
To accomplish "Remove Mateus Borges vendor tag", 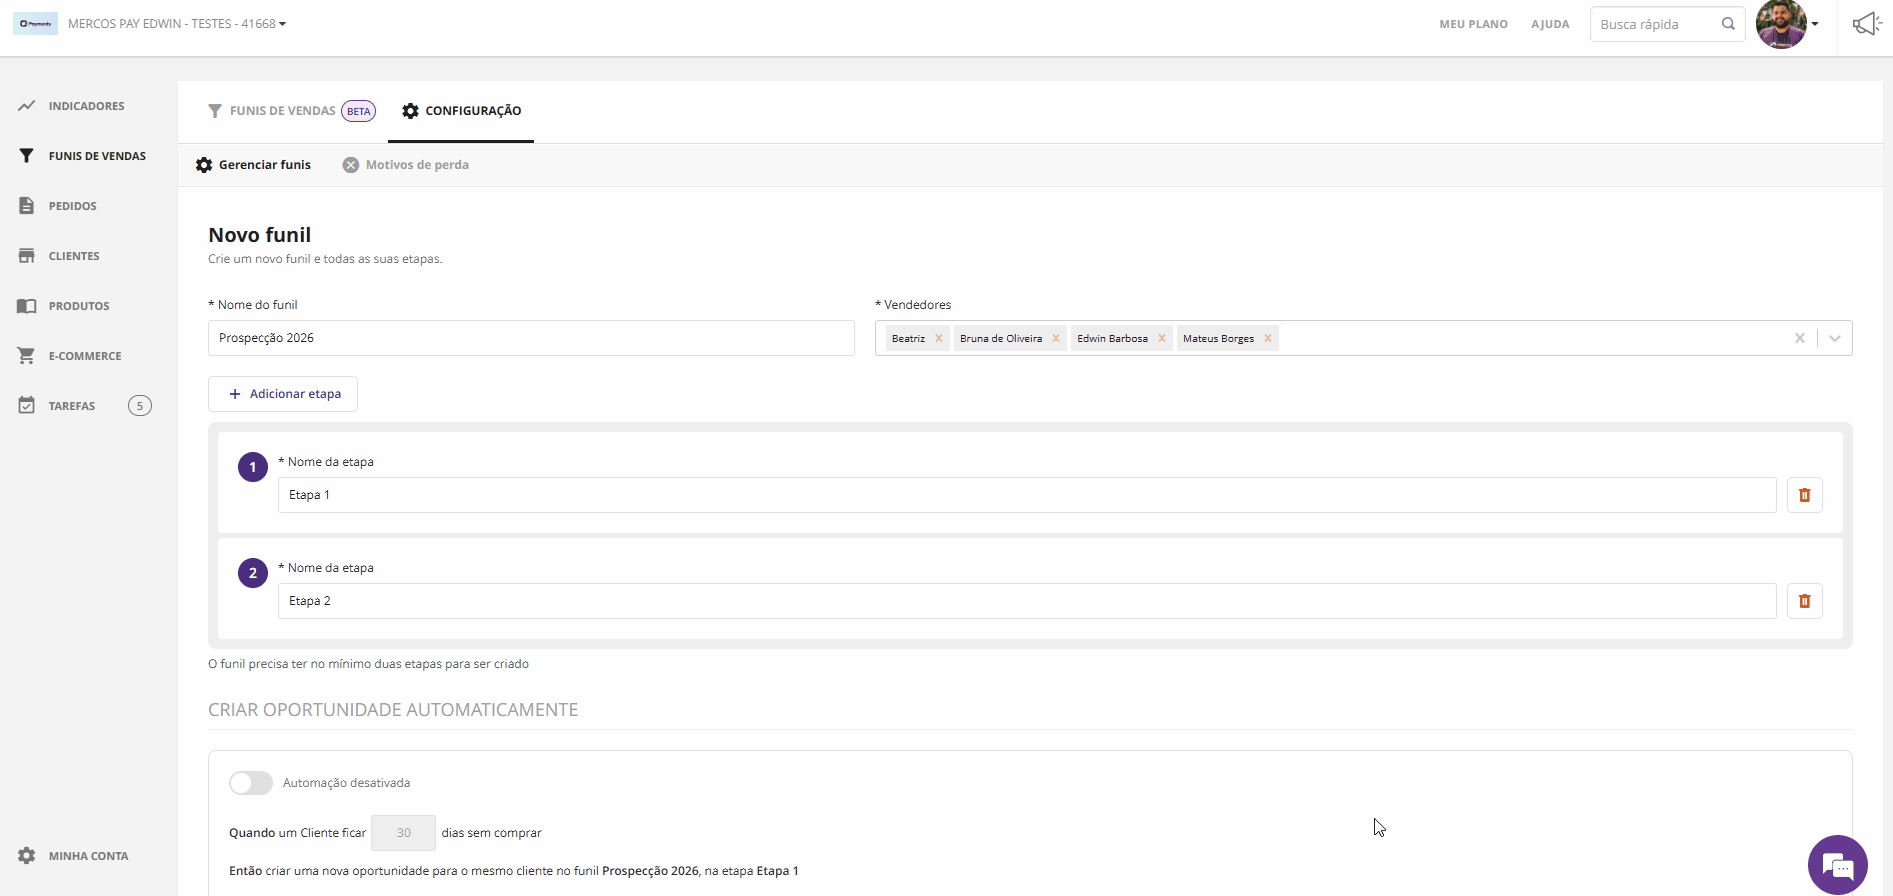I will (x=1268, y=338).
